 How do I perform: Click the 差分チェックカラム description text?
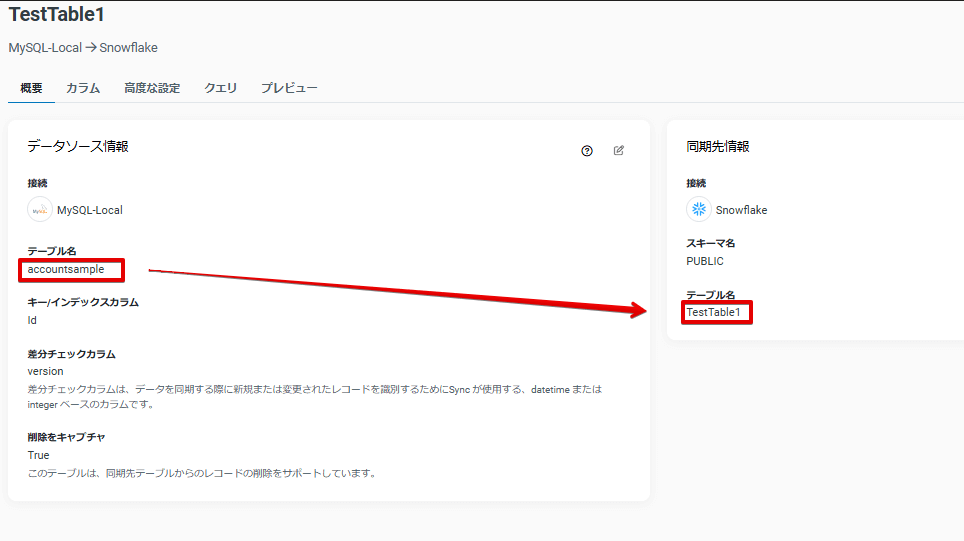tap(315, 397)
